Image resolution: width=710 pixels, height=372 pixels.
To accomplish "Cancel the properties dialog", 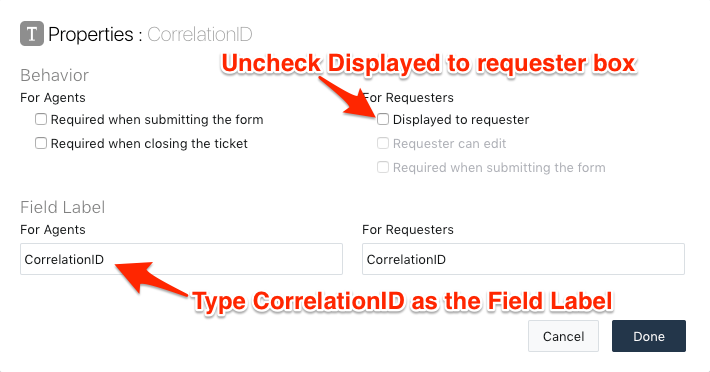I will (563, 336).
